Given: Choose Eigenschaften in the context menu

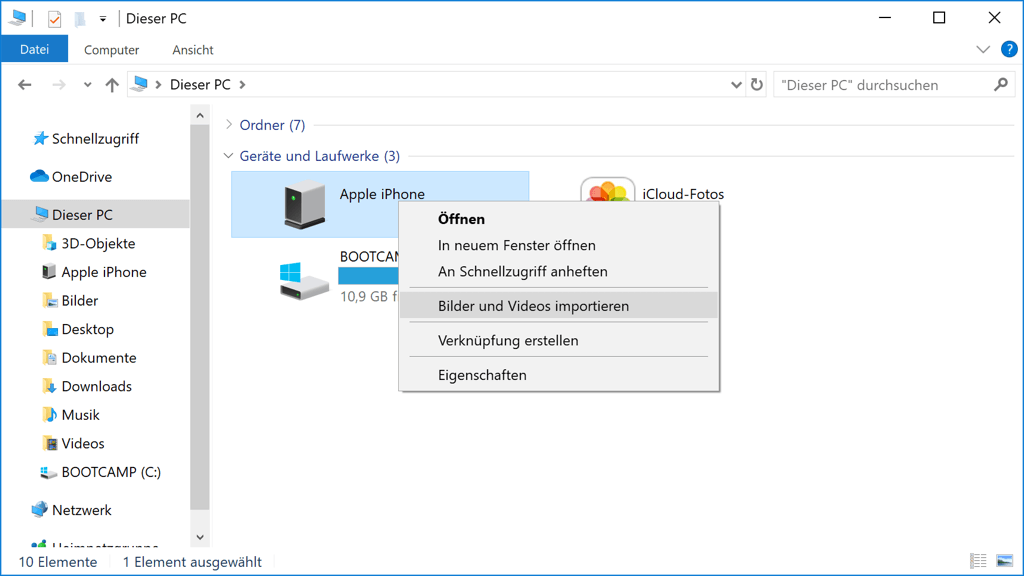Looking at the screenshot, I should point(559,375).
